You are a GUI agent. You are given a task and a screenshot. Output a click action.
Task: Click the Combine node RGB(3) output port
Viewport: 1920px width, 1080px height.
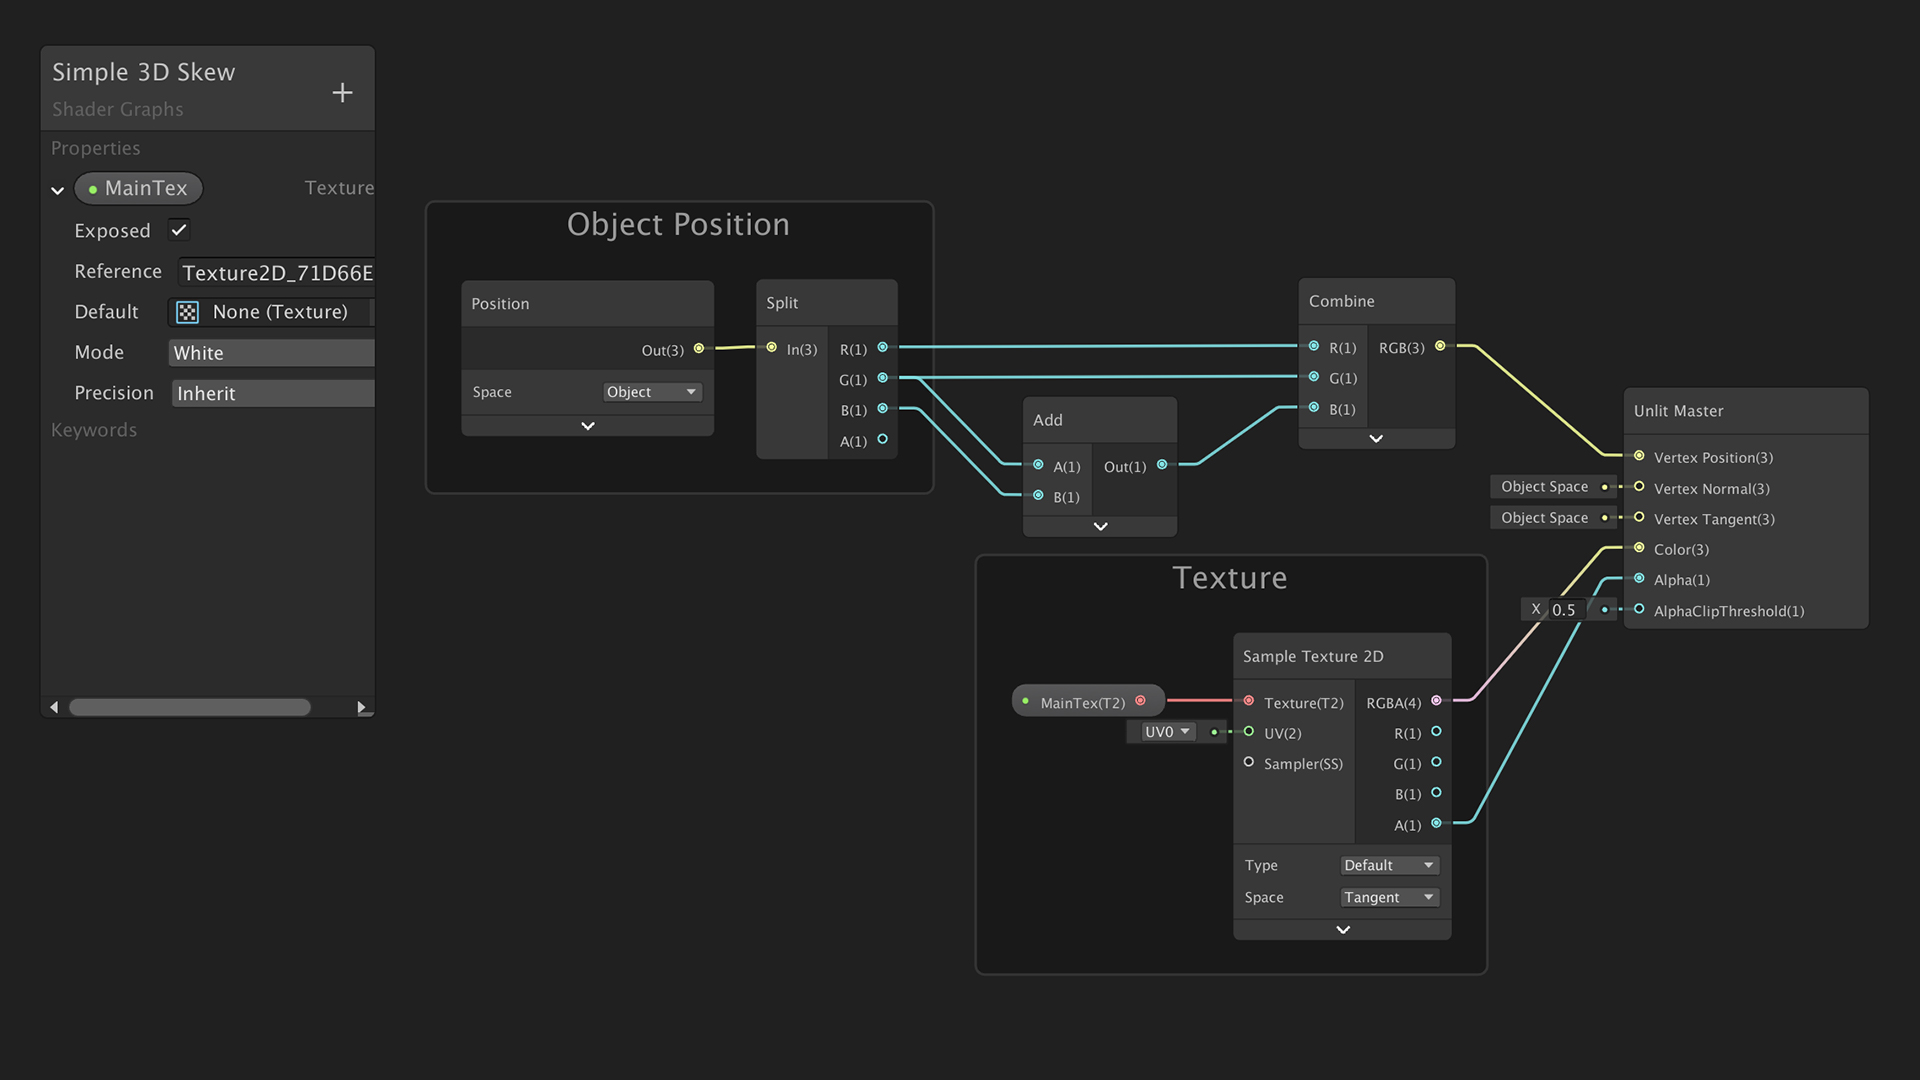[x=1441, y=346]
